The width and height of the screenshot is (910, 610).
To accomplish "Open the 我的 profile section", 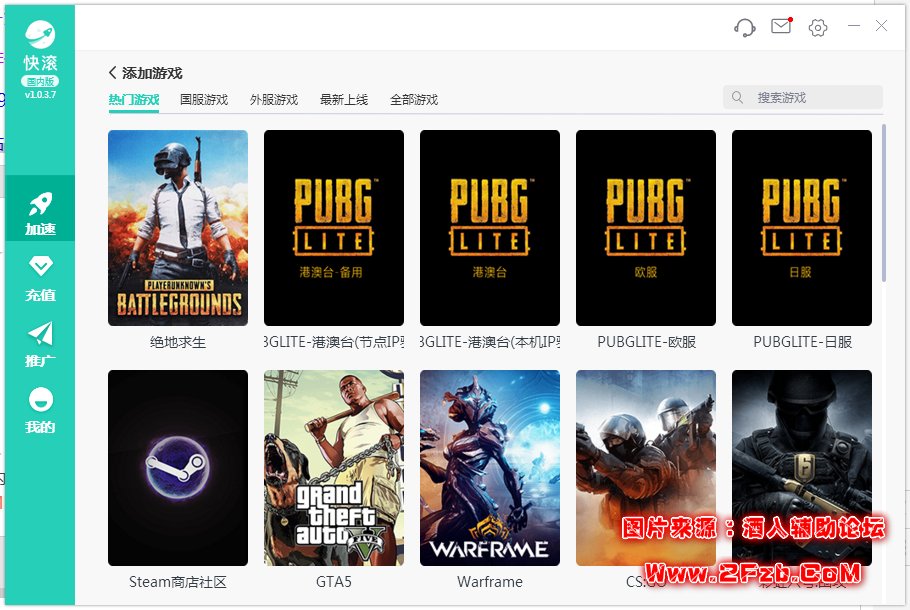I will tap(40, 410).
